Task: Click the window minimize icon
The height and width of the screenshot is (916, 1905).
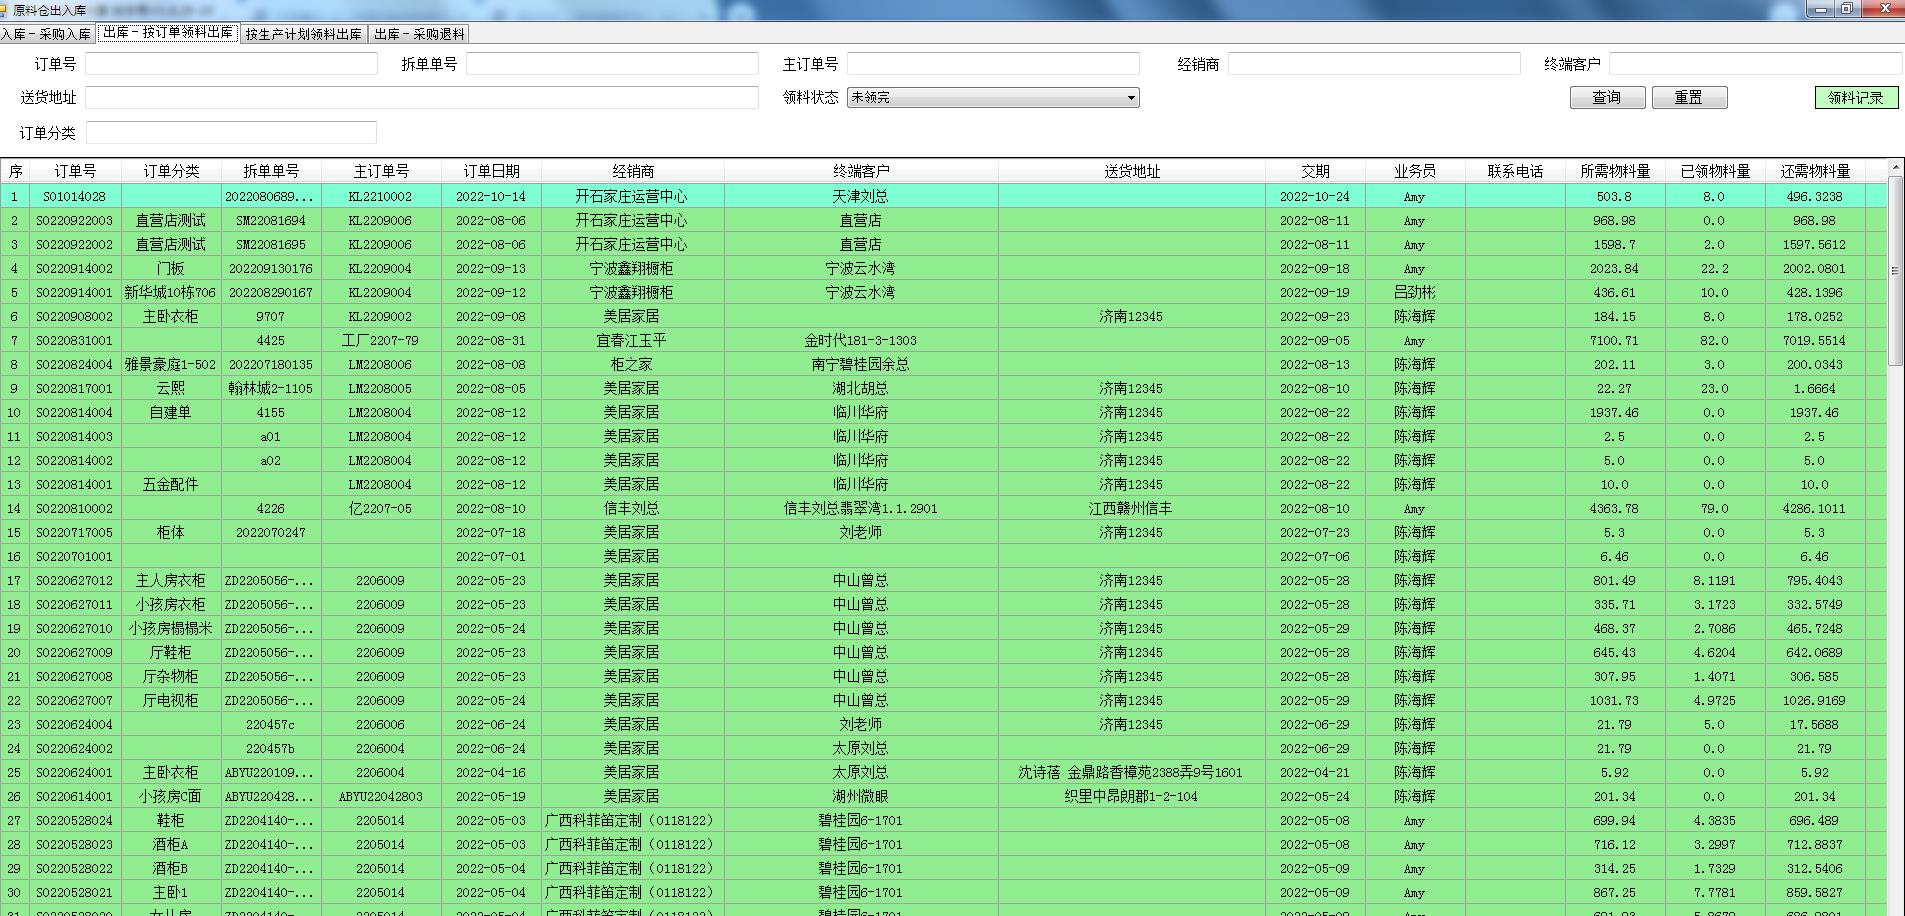Action: tap(1819, 9)
